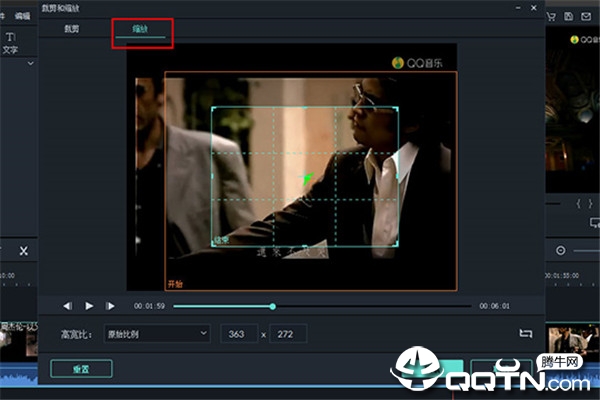Click the 开始 start-frame label
The image size is (600, 400).
175,284
